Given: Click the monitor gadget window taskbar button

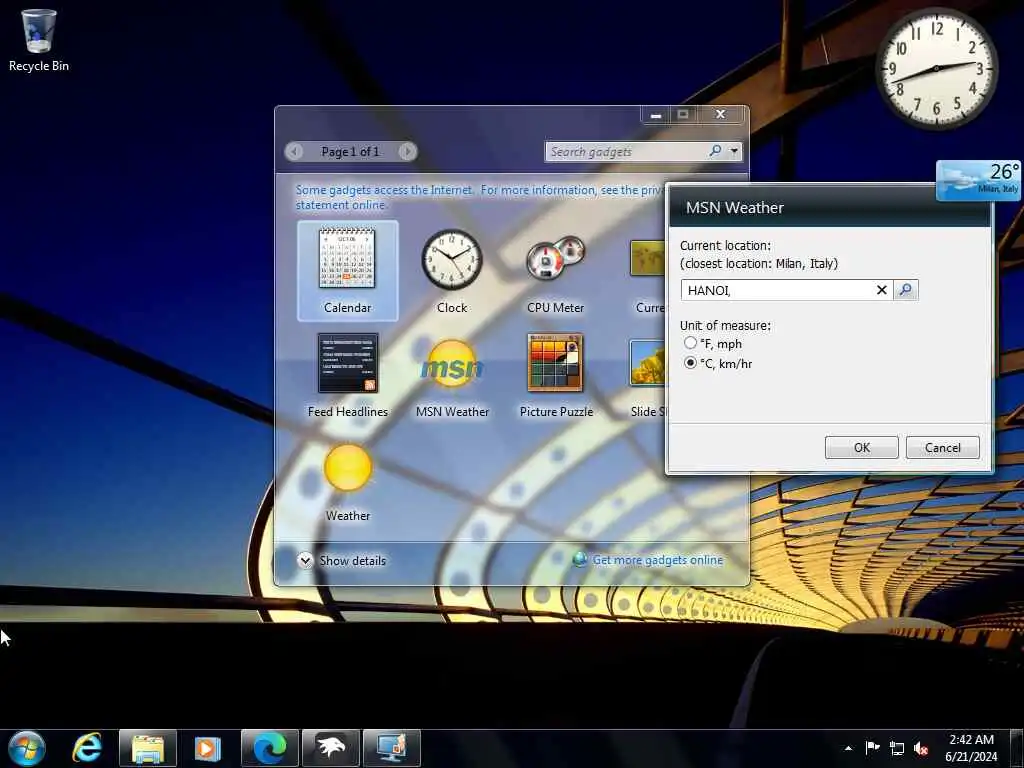Looking at the screenshot, I should point(391,748).
